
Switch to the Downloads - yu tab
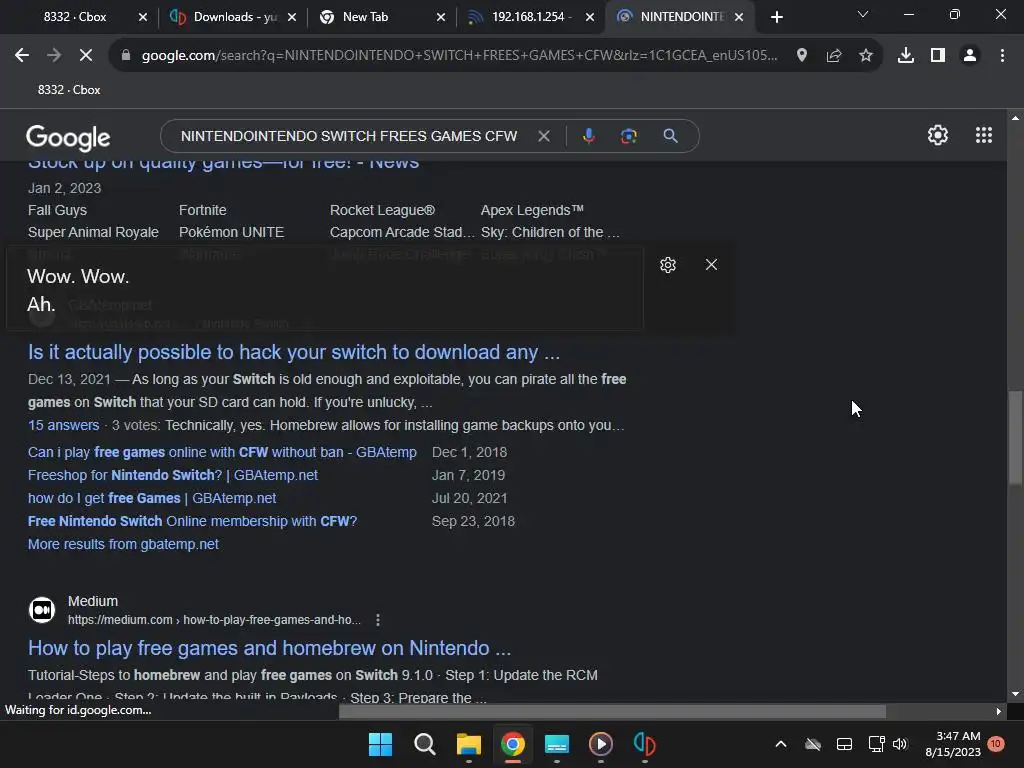click(x=232, y=17)
